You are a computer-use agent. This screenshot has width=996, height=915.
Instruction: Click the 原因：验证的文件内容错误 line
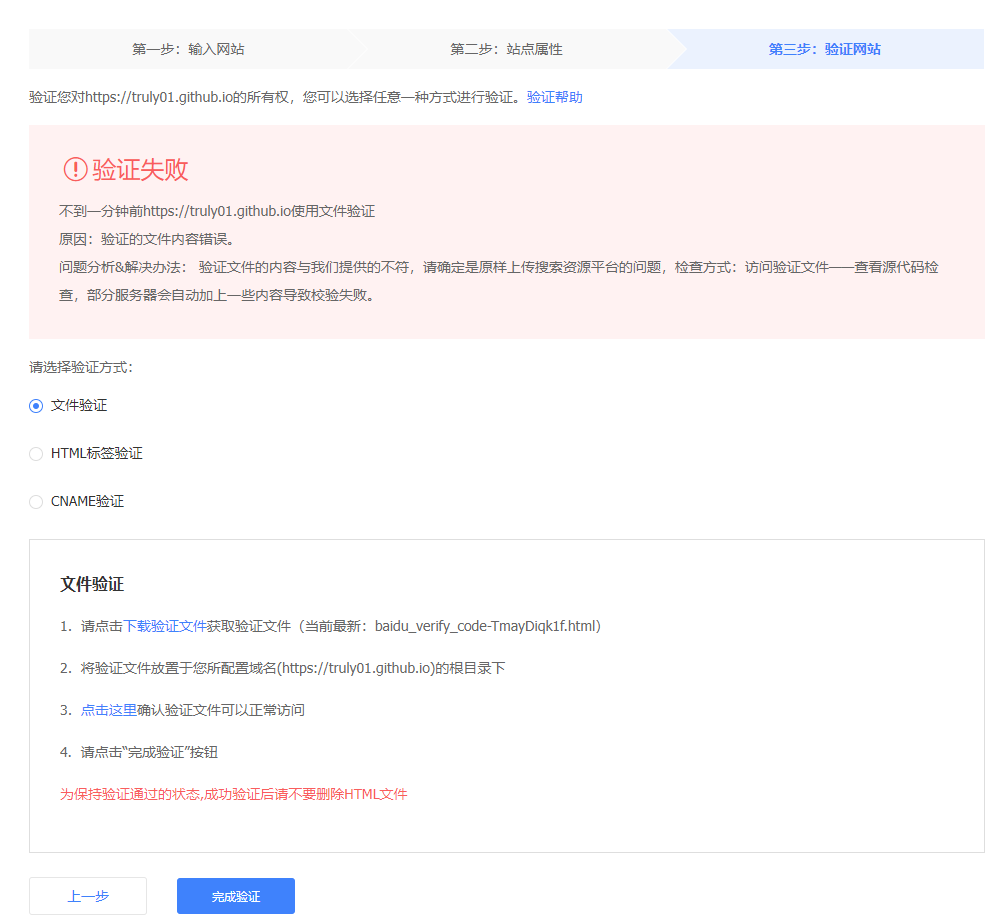point(146,239)
